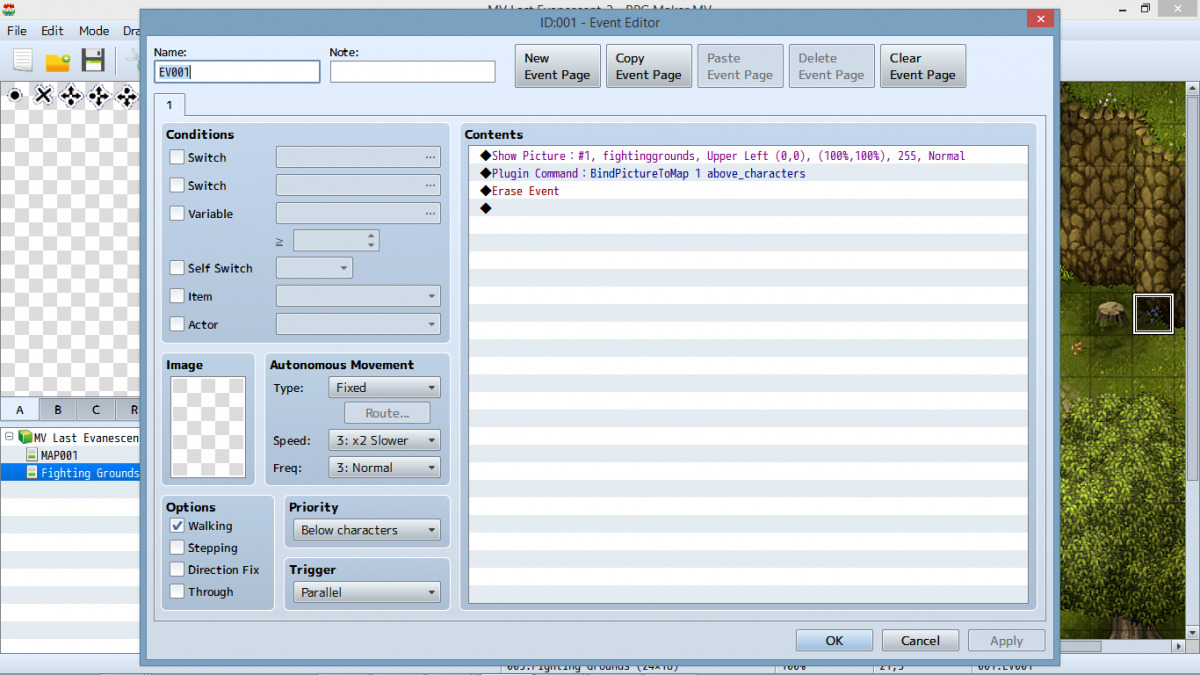Click the Note input field
The height and width of the screenshot is (675, 1200).
(x=413, y=72)
